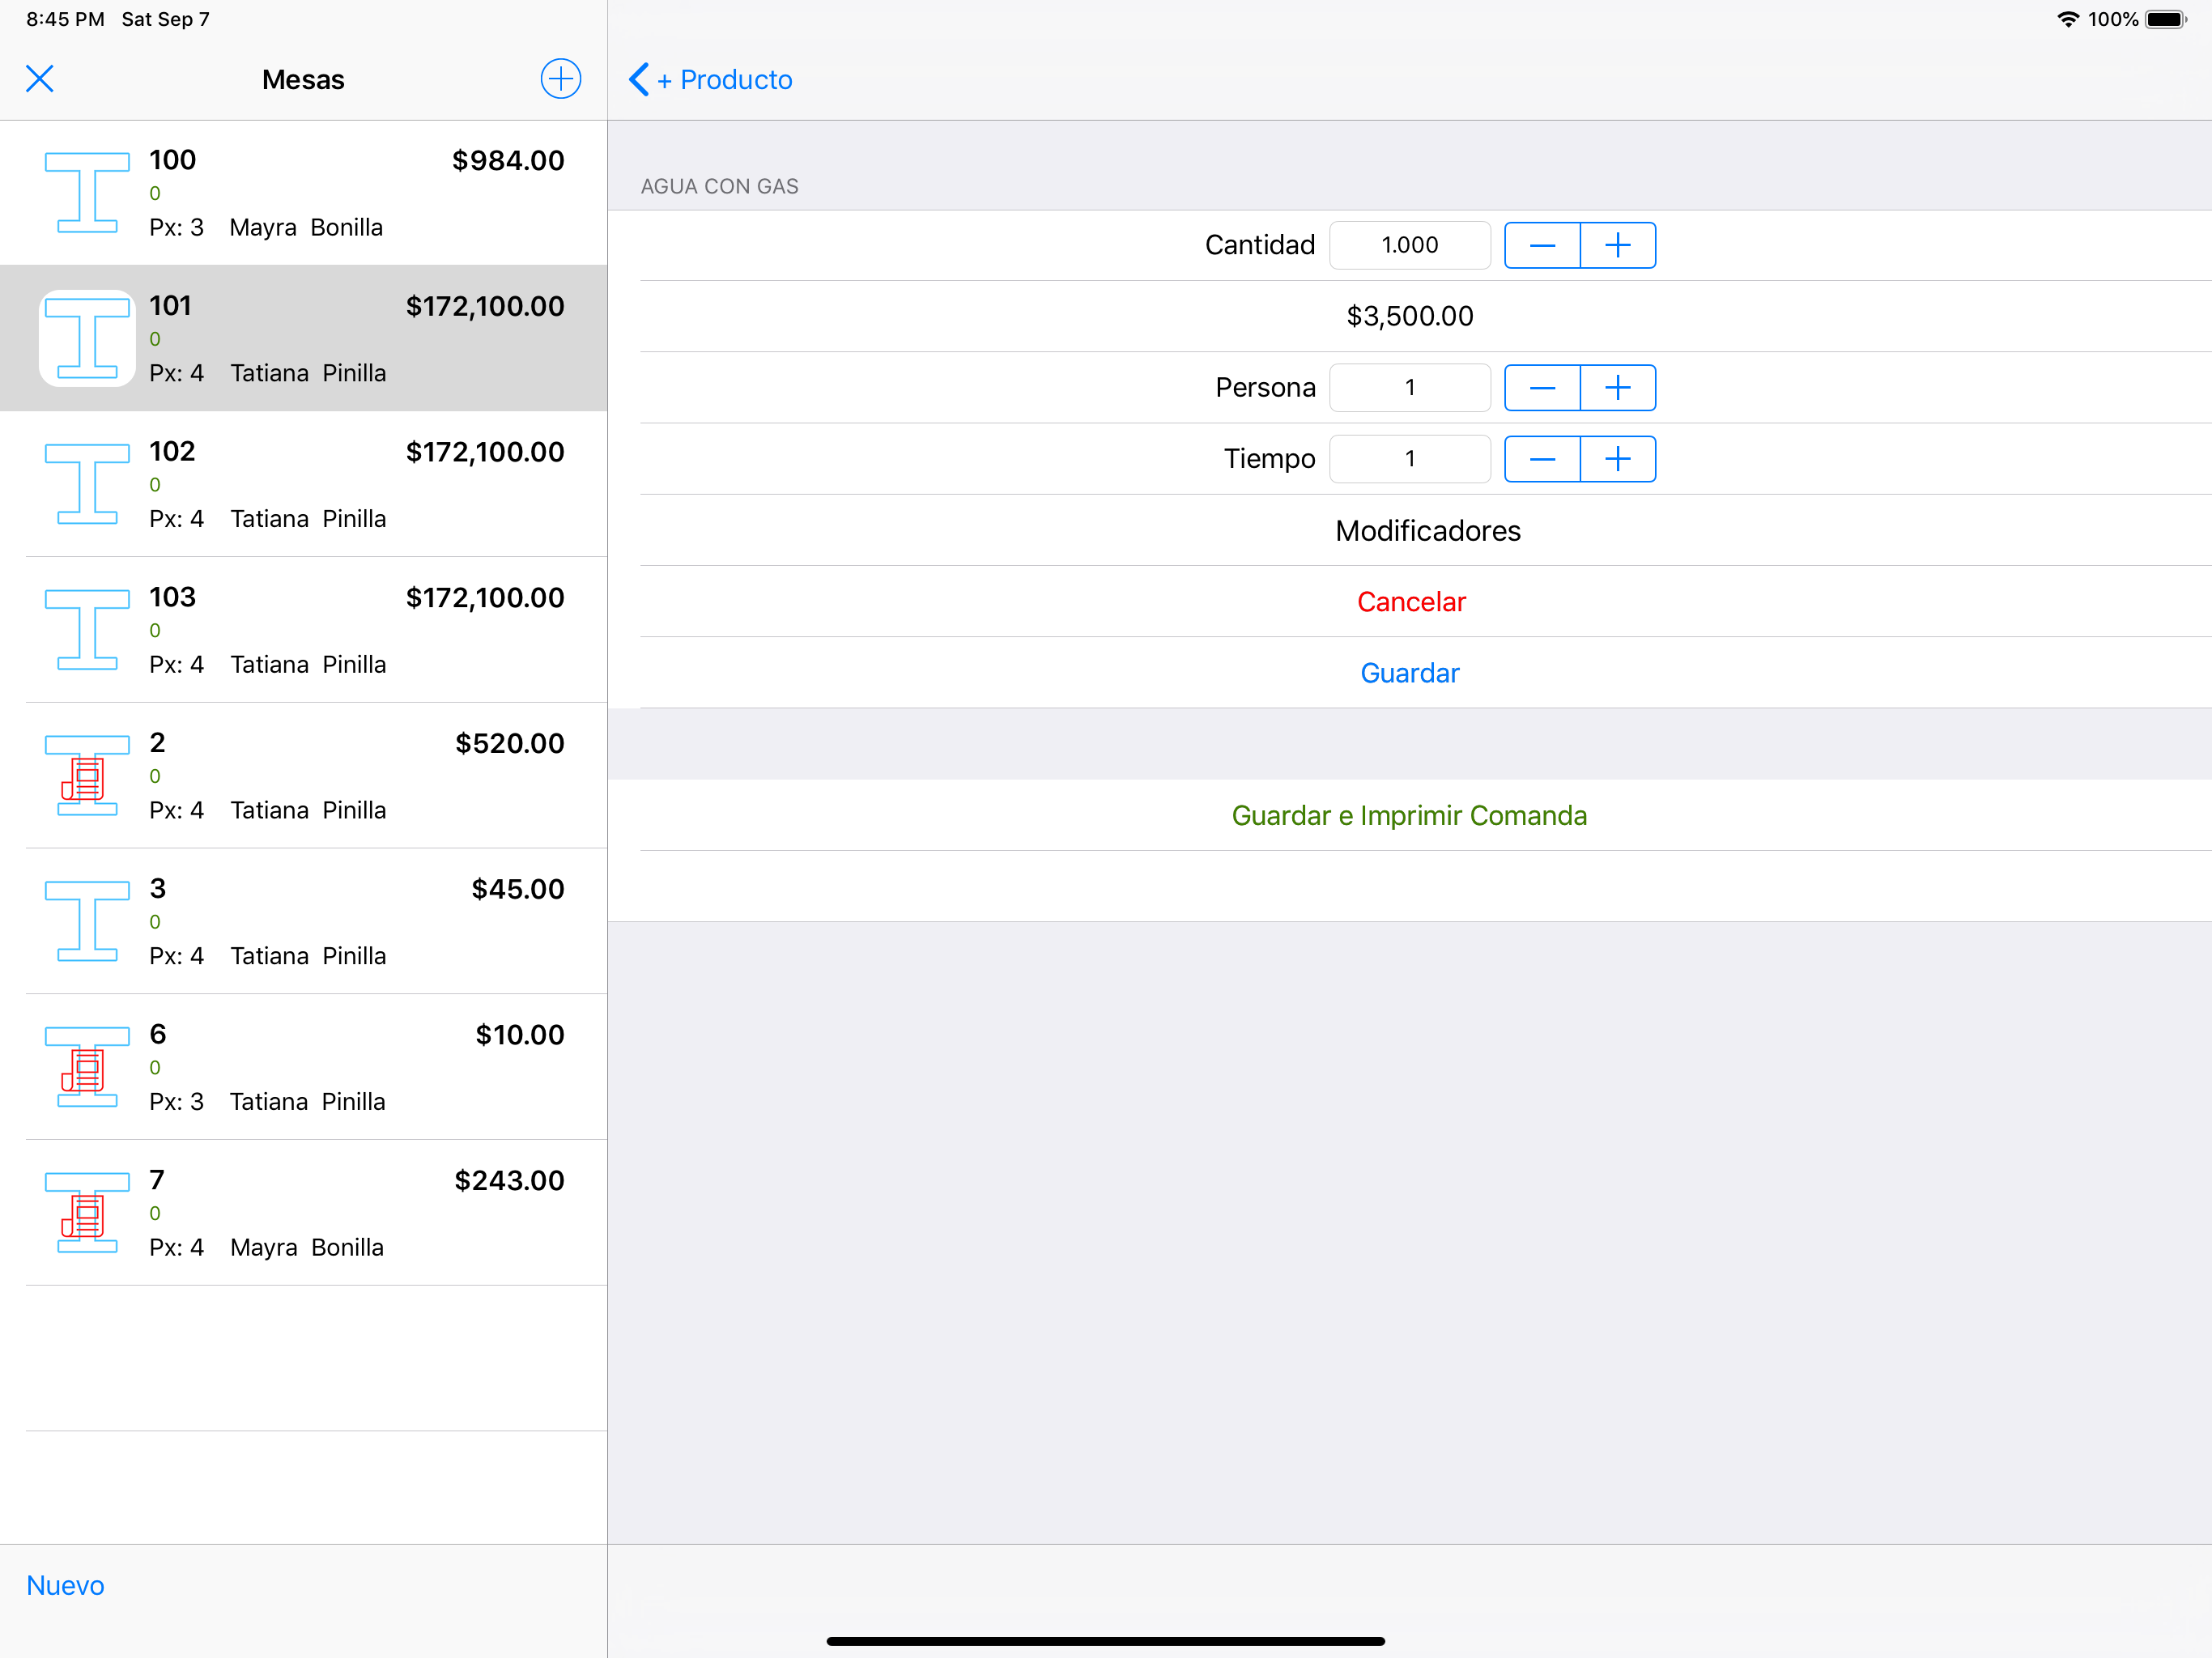Select printed-ticket table icon for mesa 2

87,776
